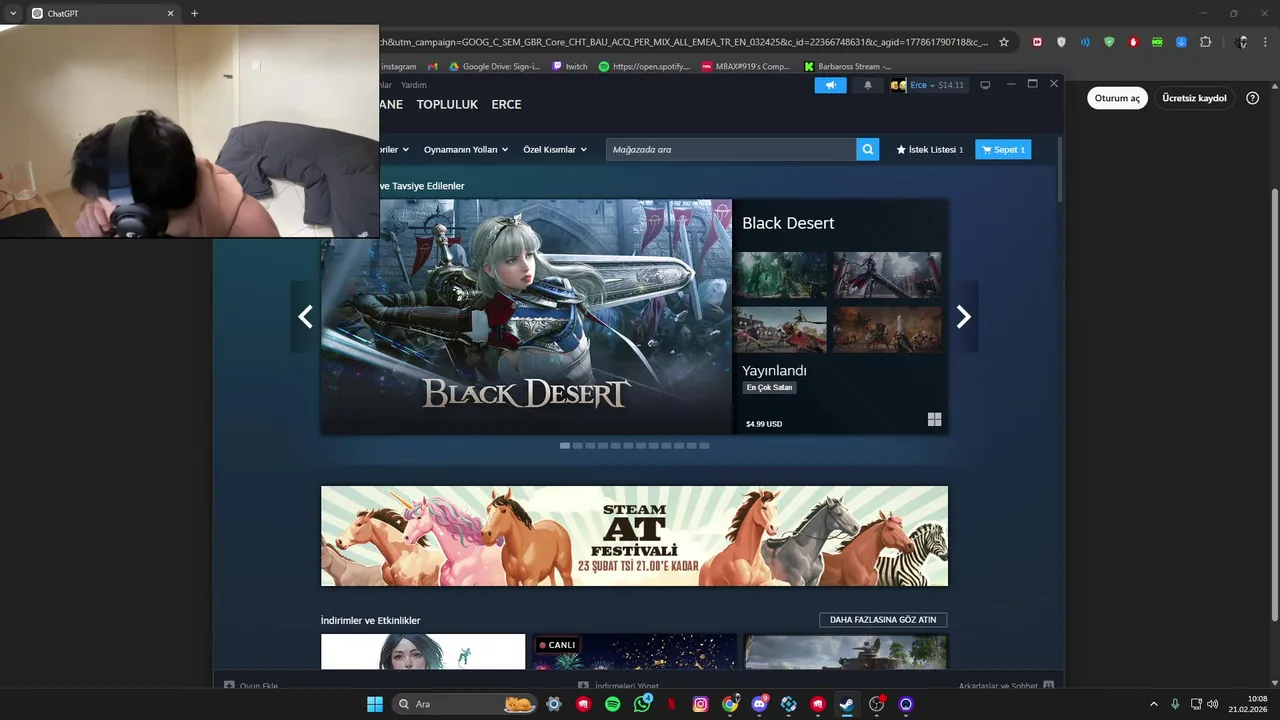Open the Steam notifications bell
1280x720 pixels.
[x=867, y=85]
